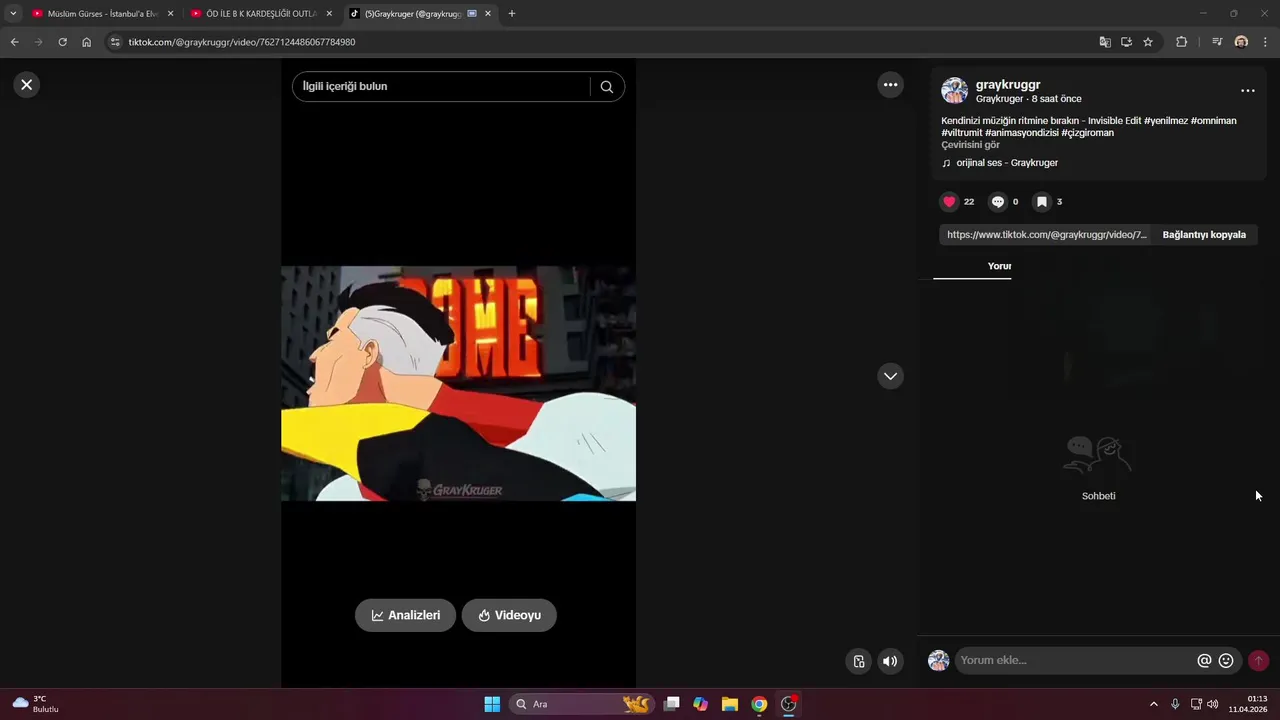Go back with browser back arrow
The height and width of the screenshot is (720, 1280).
tap(14, 42)
